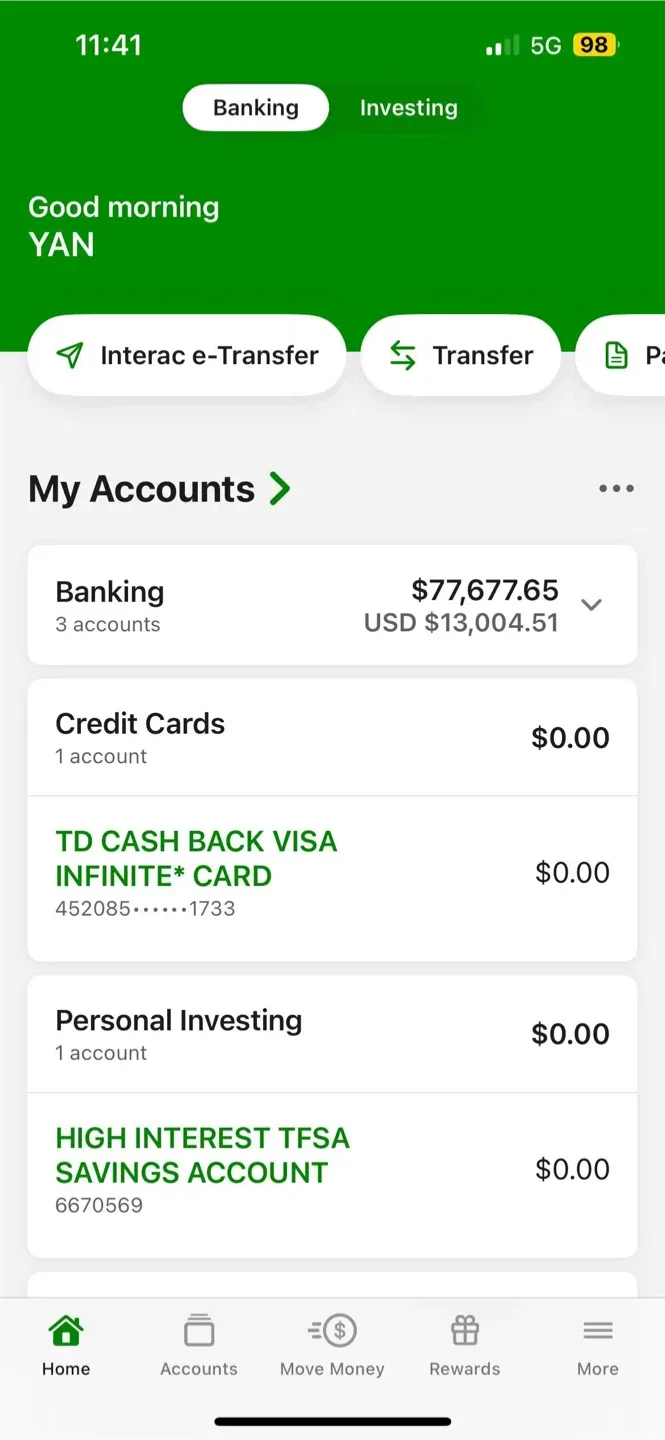
Task: Switch to the Investing toggle segment
Action: coord(408,108)
